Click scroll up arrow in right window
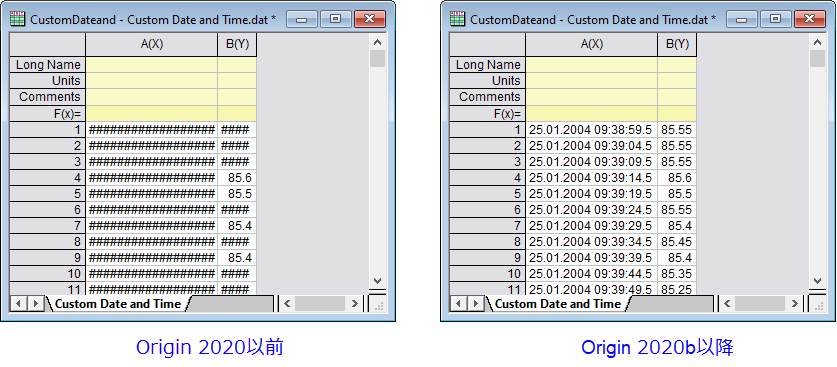This screenshot has height=367, width=837. 817,42
